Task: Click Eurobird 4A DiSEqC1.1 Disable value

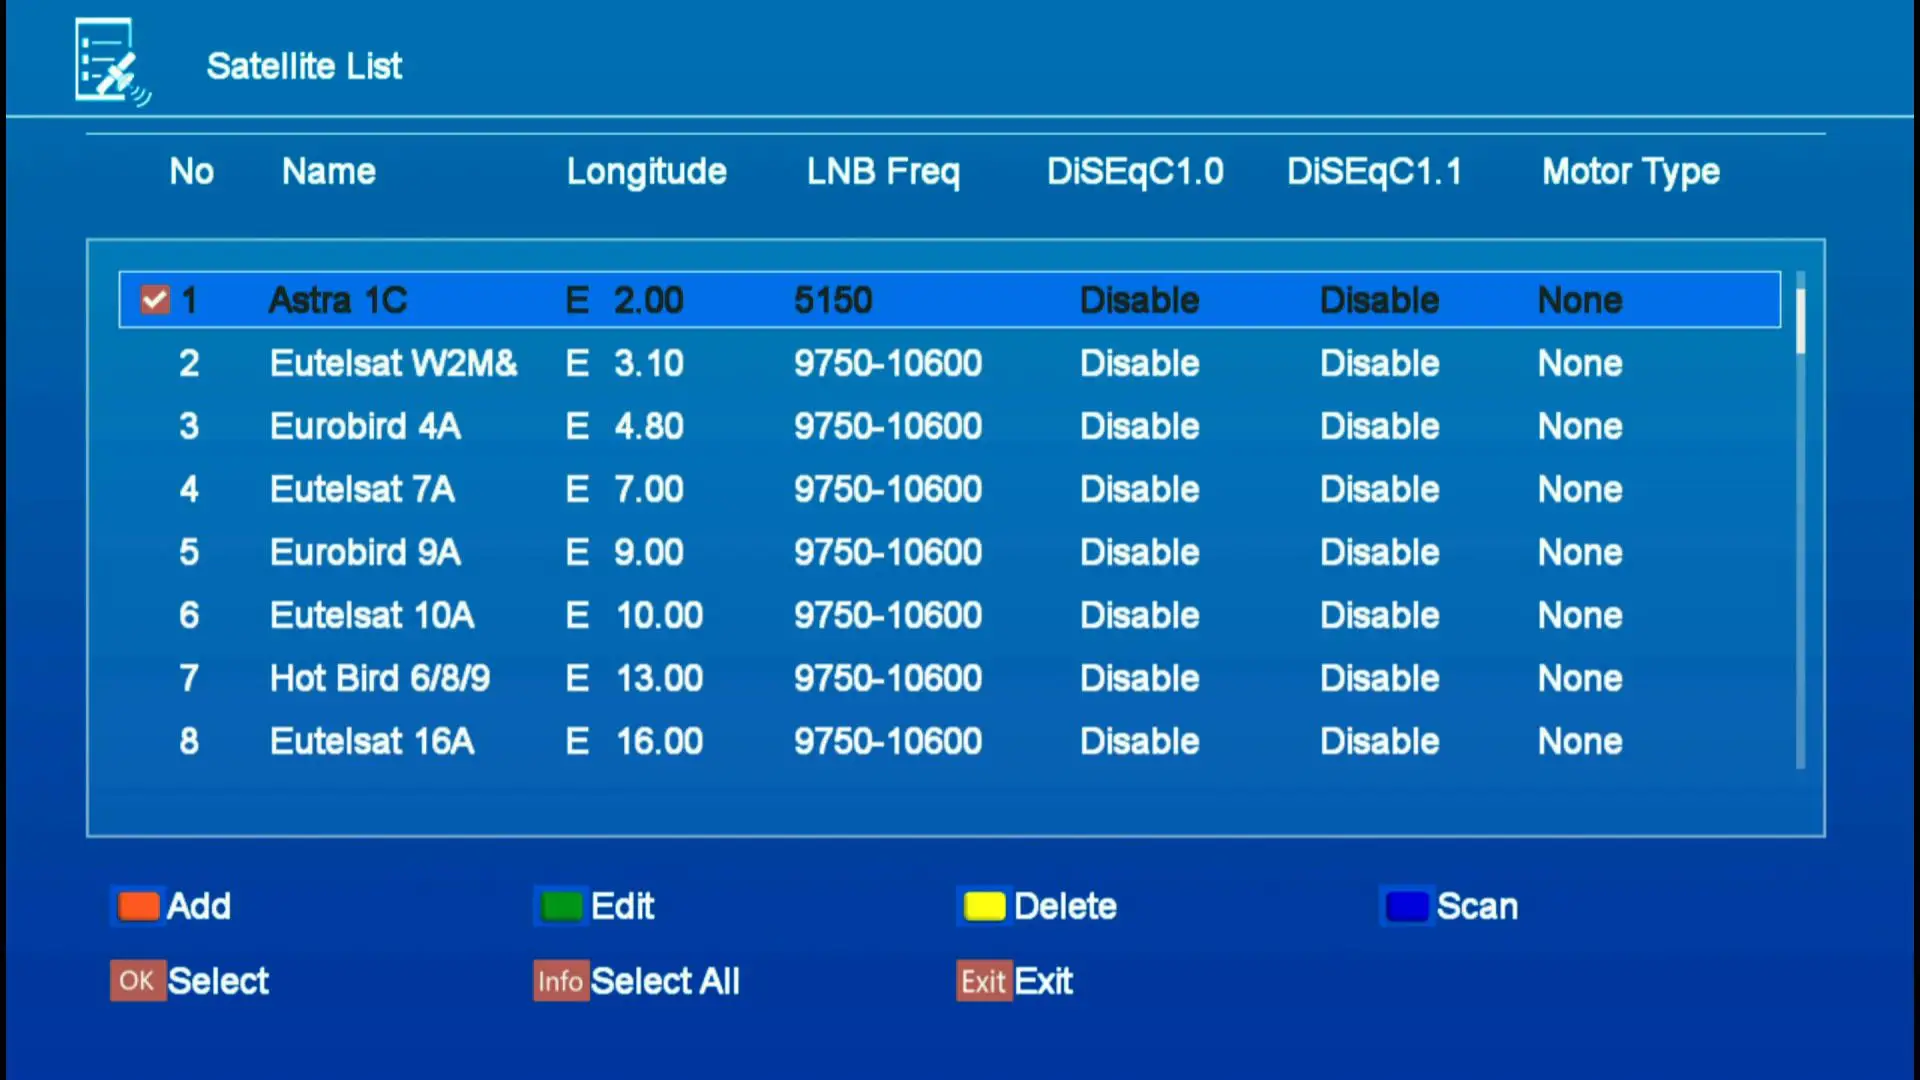Action: pyautogui.click(x=1379, y=426)
